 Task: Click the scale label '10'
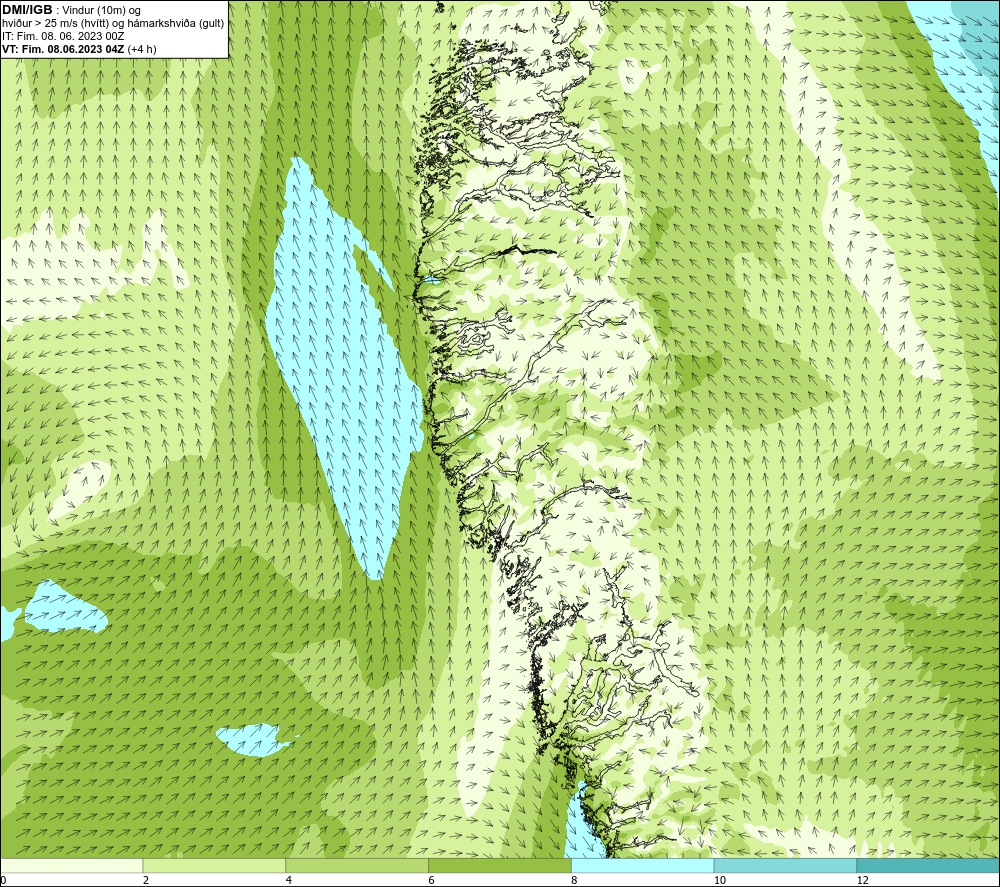[719, 880]
